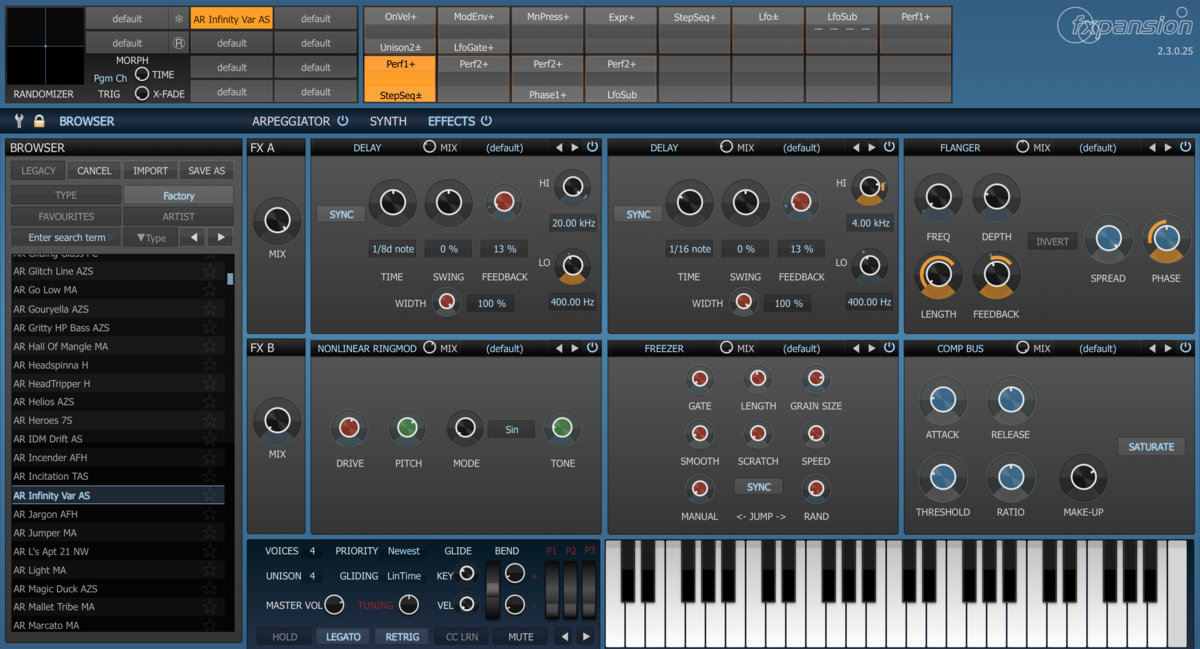Click previous preset arrow in browser search row
1200x649 pixels.
194,238
